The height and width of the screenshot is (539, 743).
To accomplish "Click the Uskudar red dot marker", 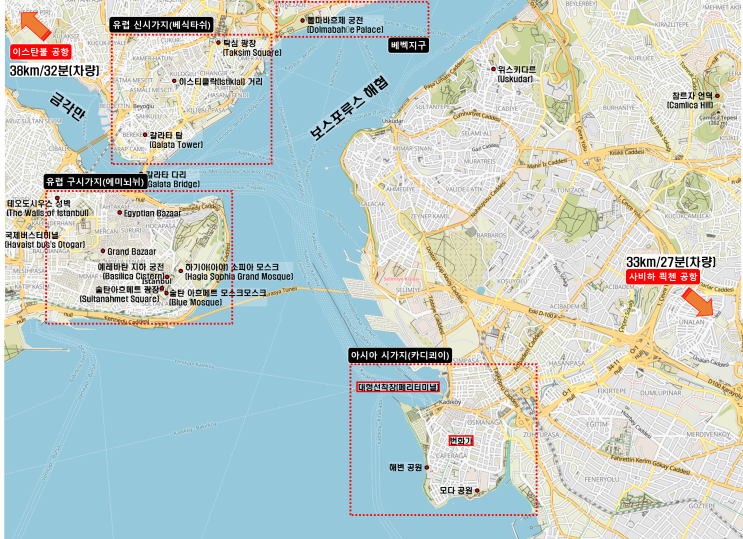I will 493,69.
